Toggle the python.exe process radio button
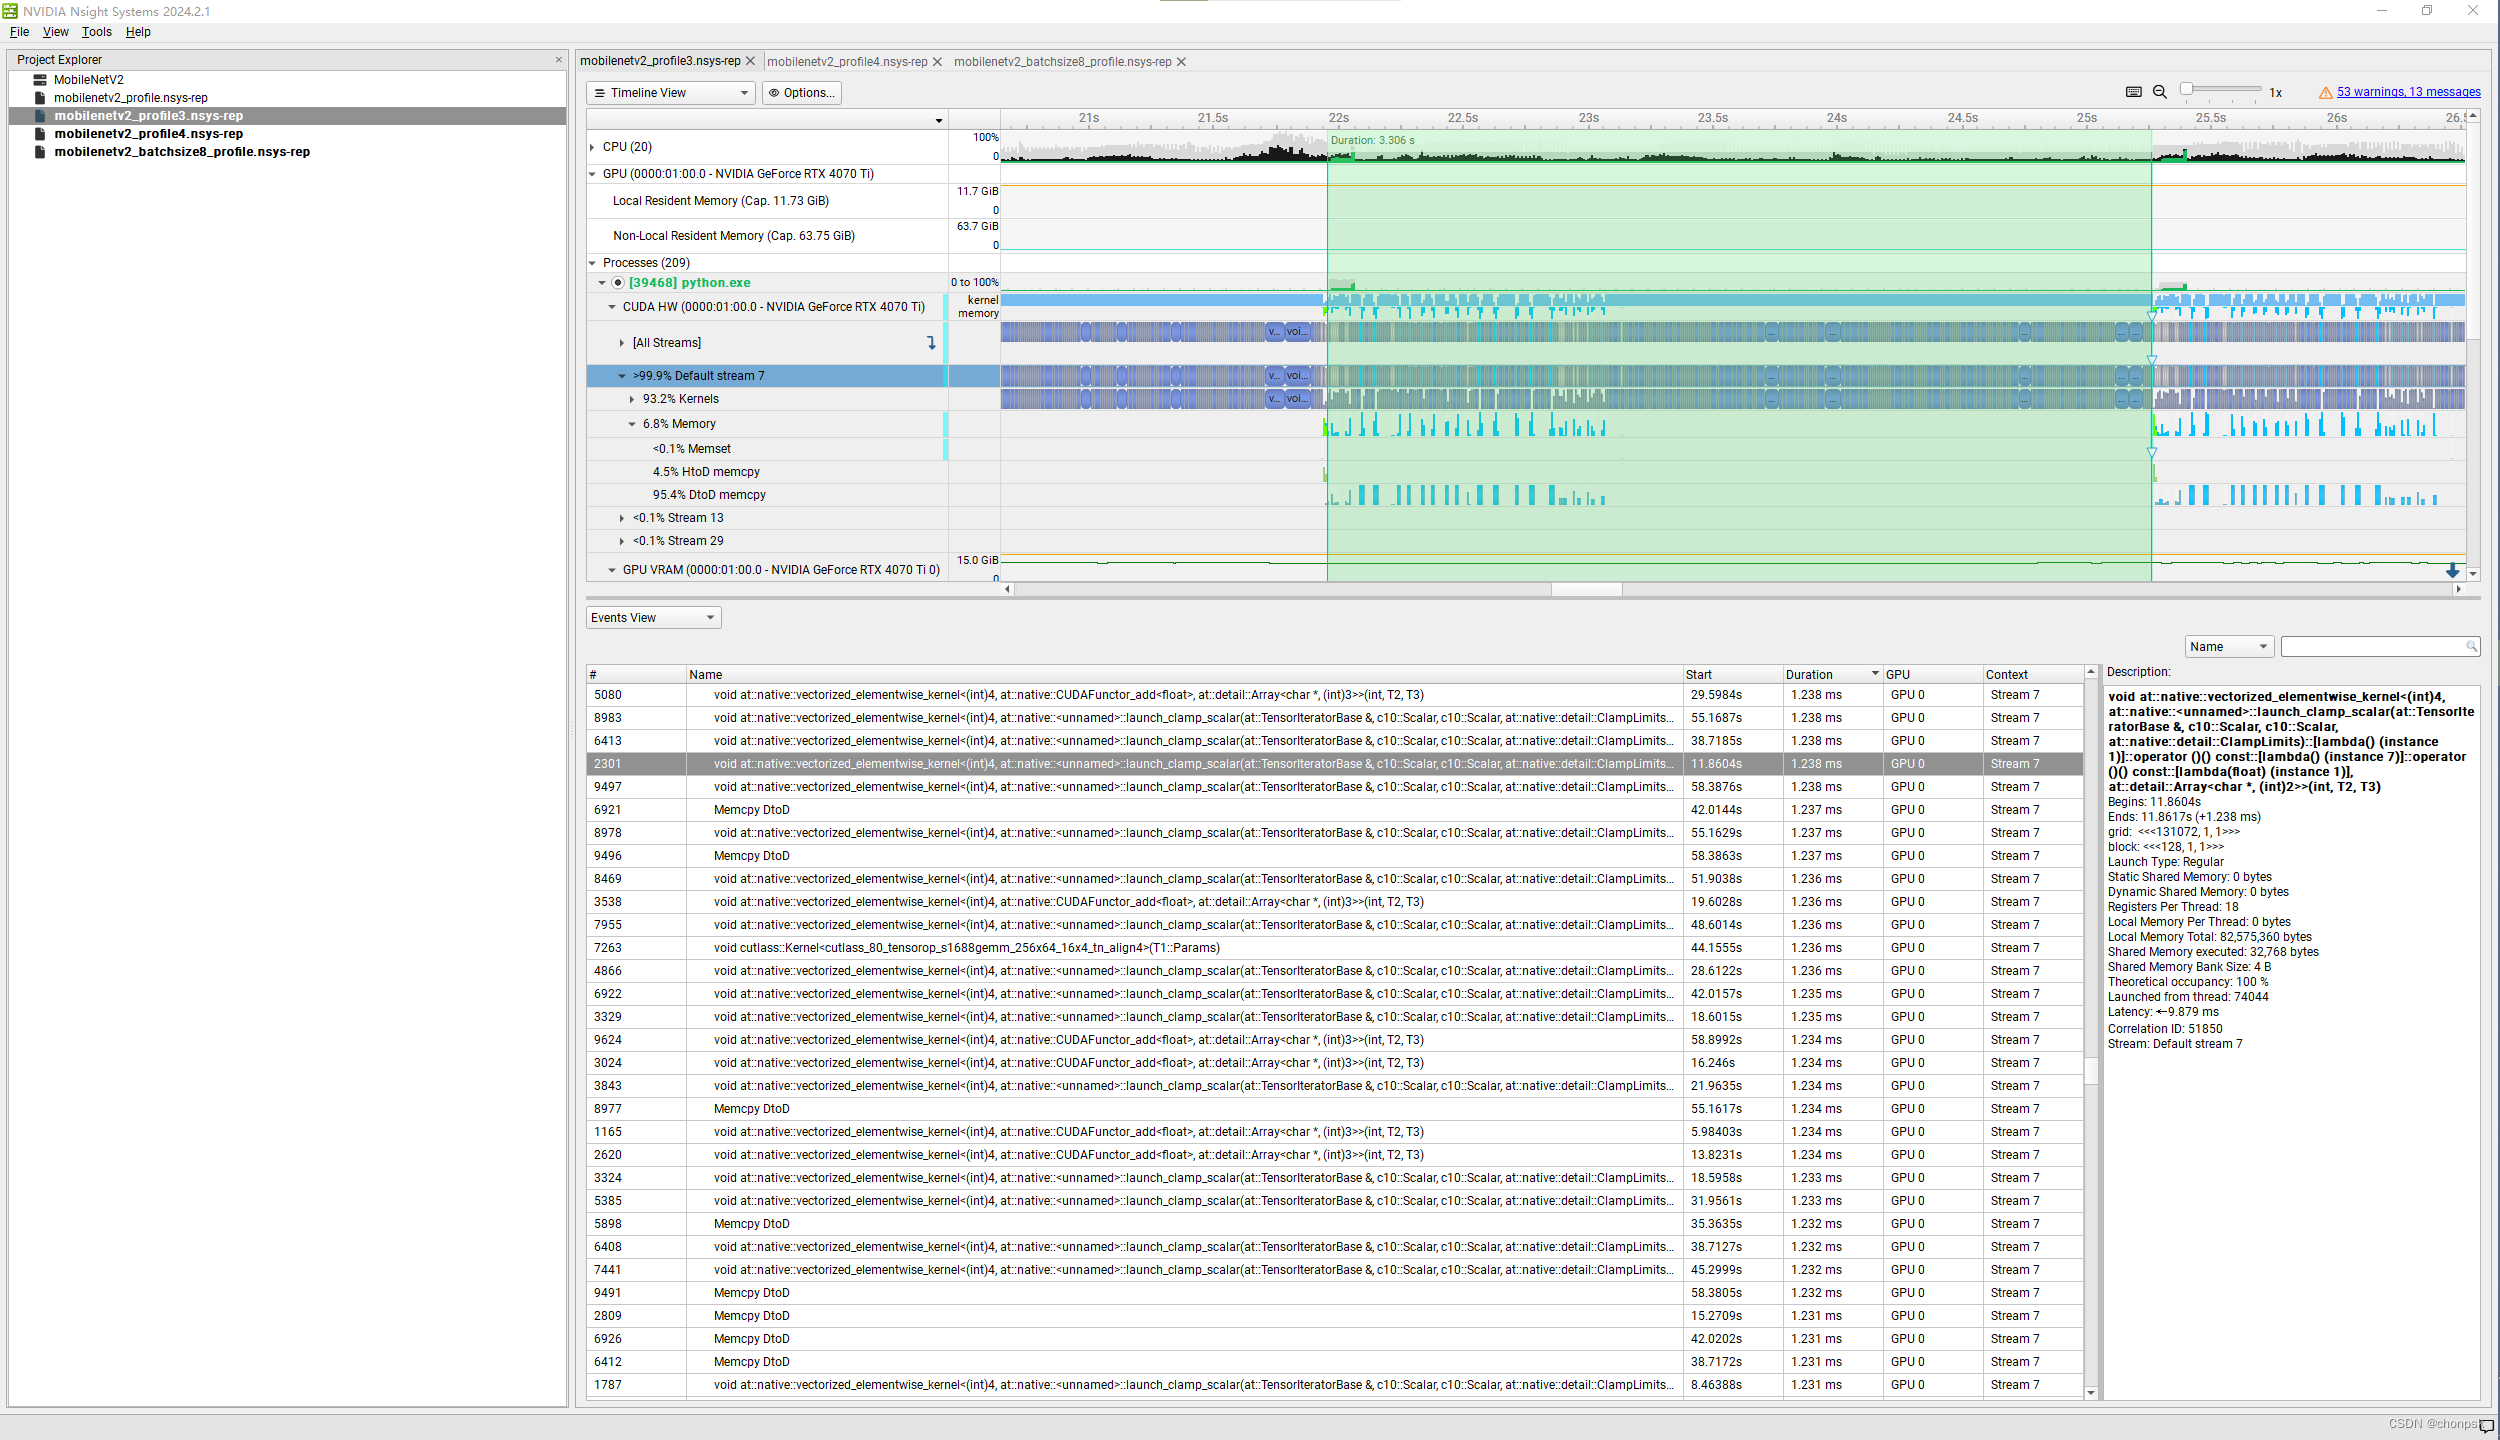2500x1440 pixels. [x=618, y=283]
